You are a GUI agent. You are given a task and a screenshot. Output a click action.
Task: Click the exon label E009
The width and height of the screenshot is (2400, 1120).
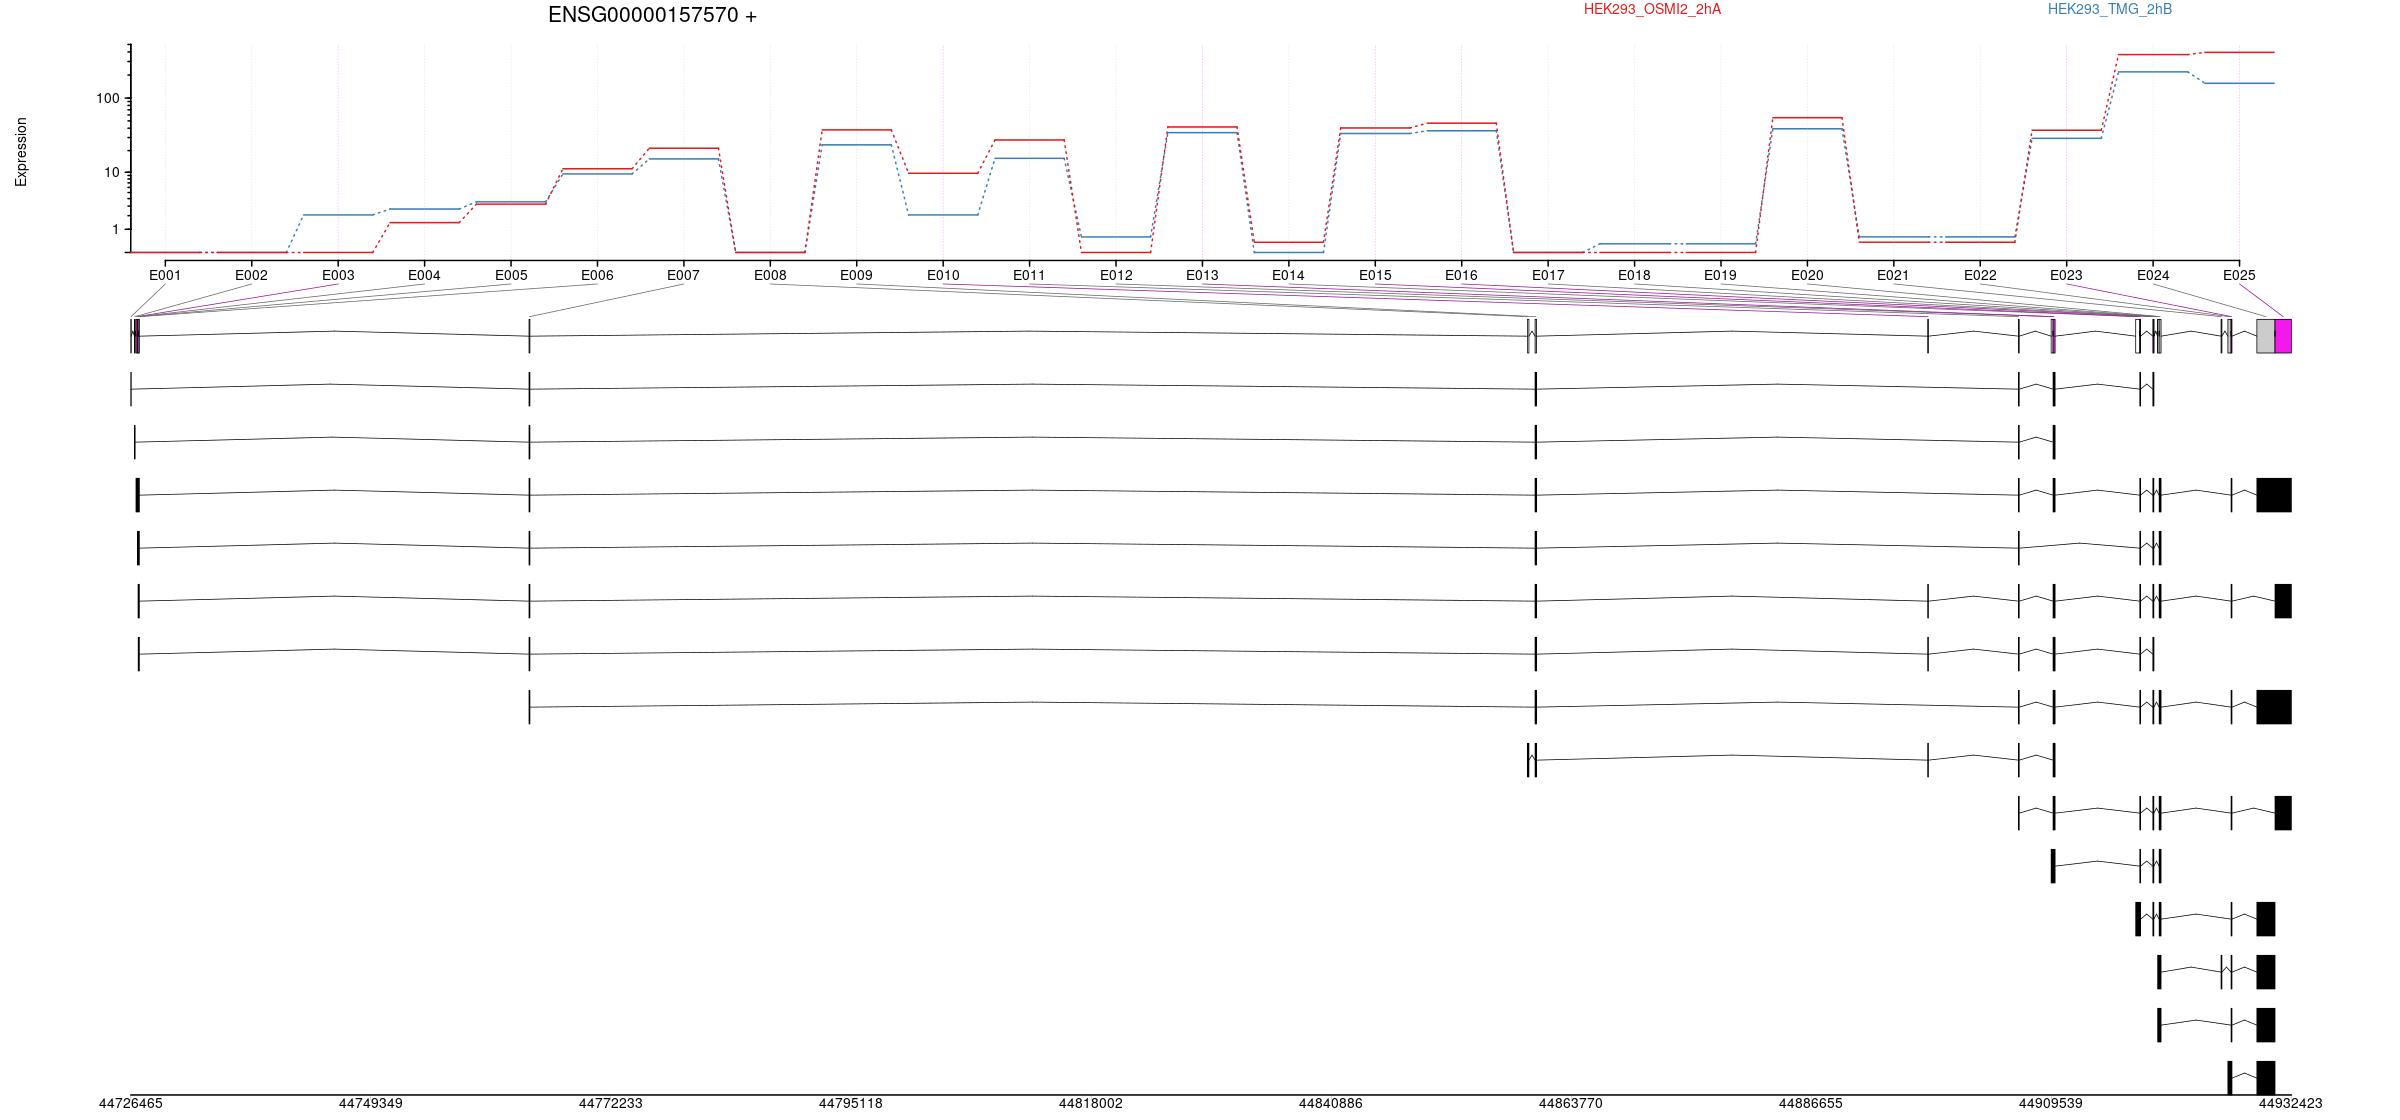(x=856, y=275)
